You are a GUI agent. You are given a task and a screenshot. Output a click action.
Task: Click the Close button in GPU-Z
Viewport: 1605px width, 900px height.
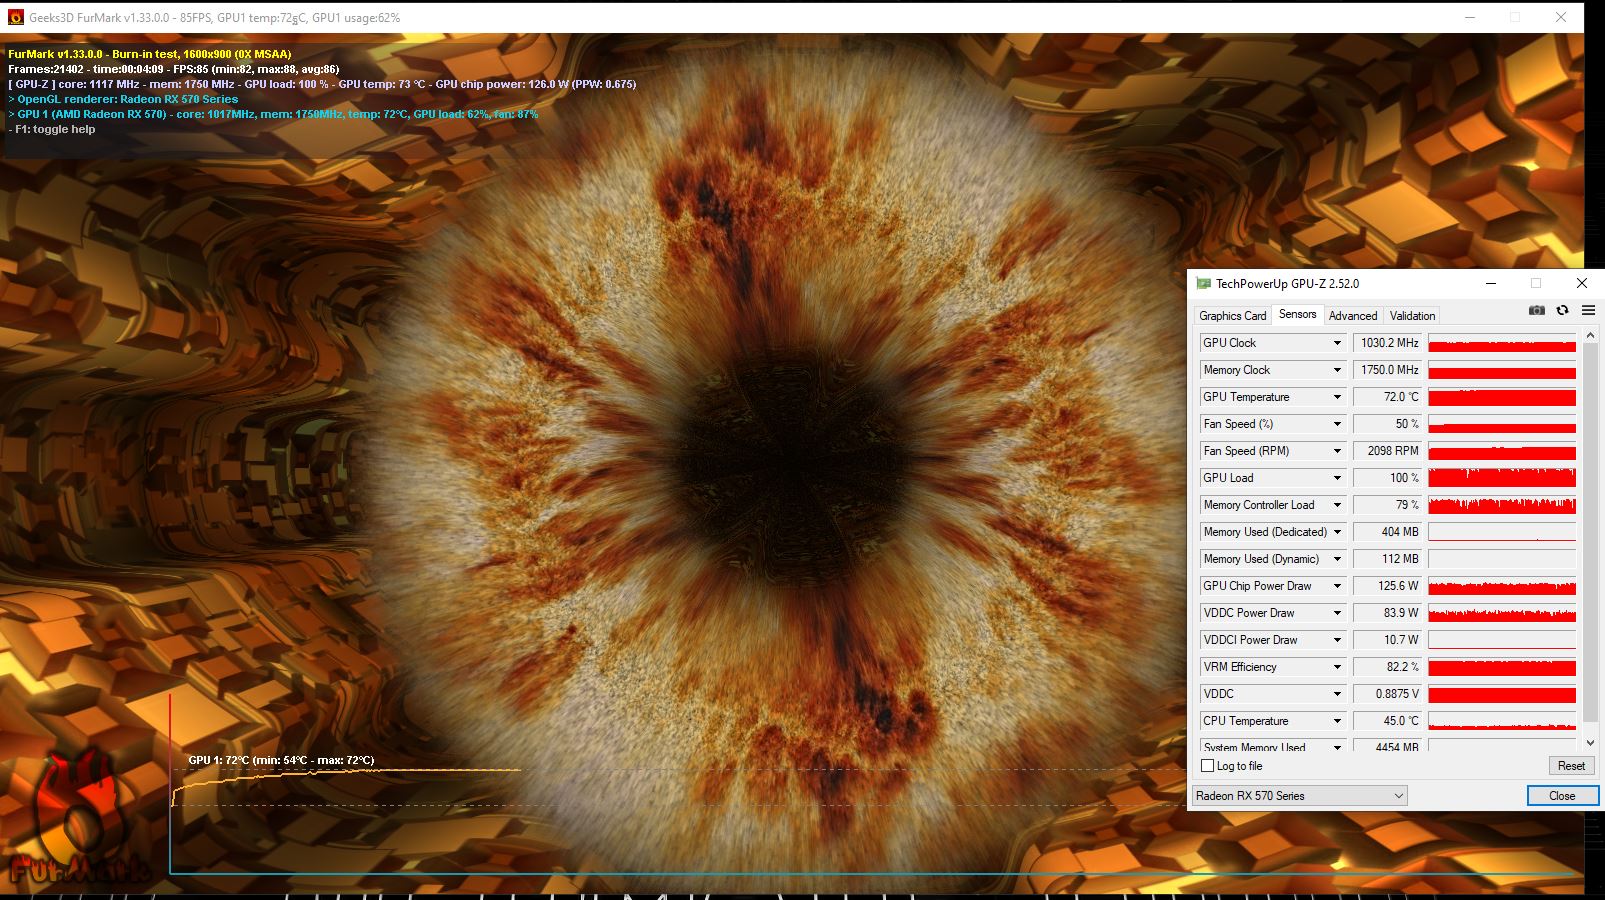point(1561,796)
